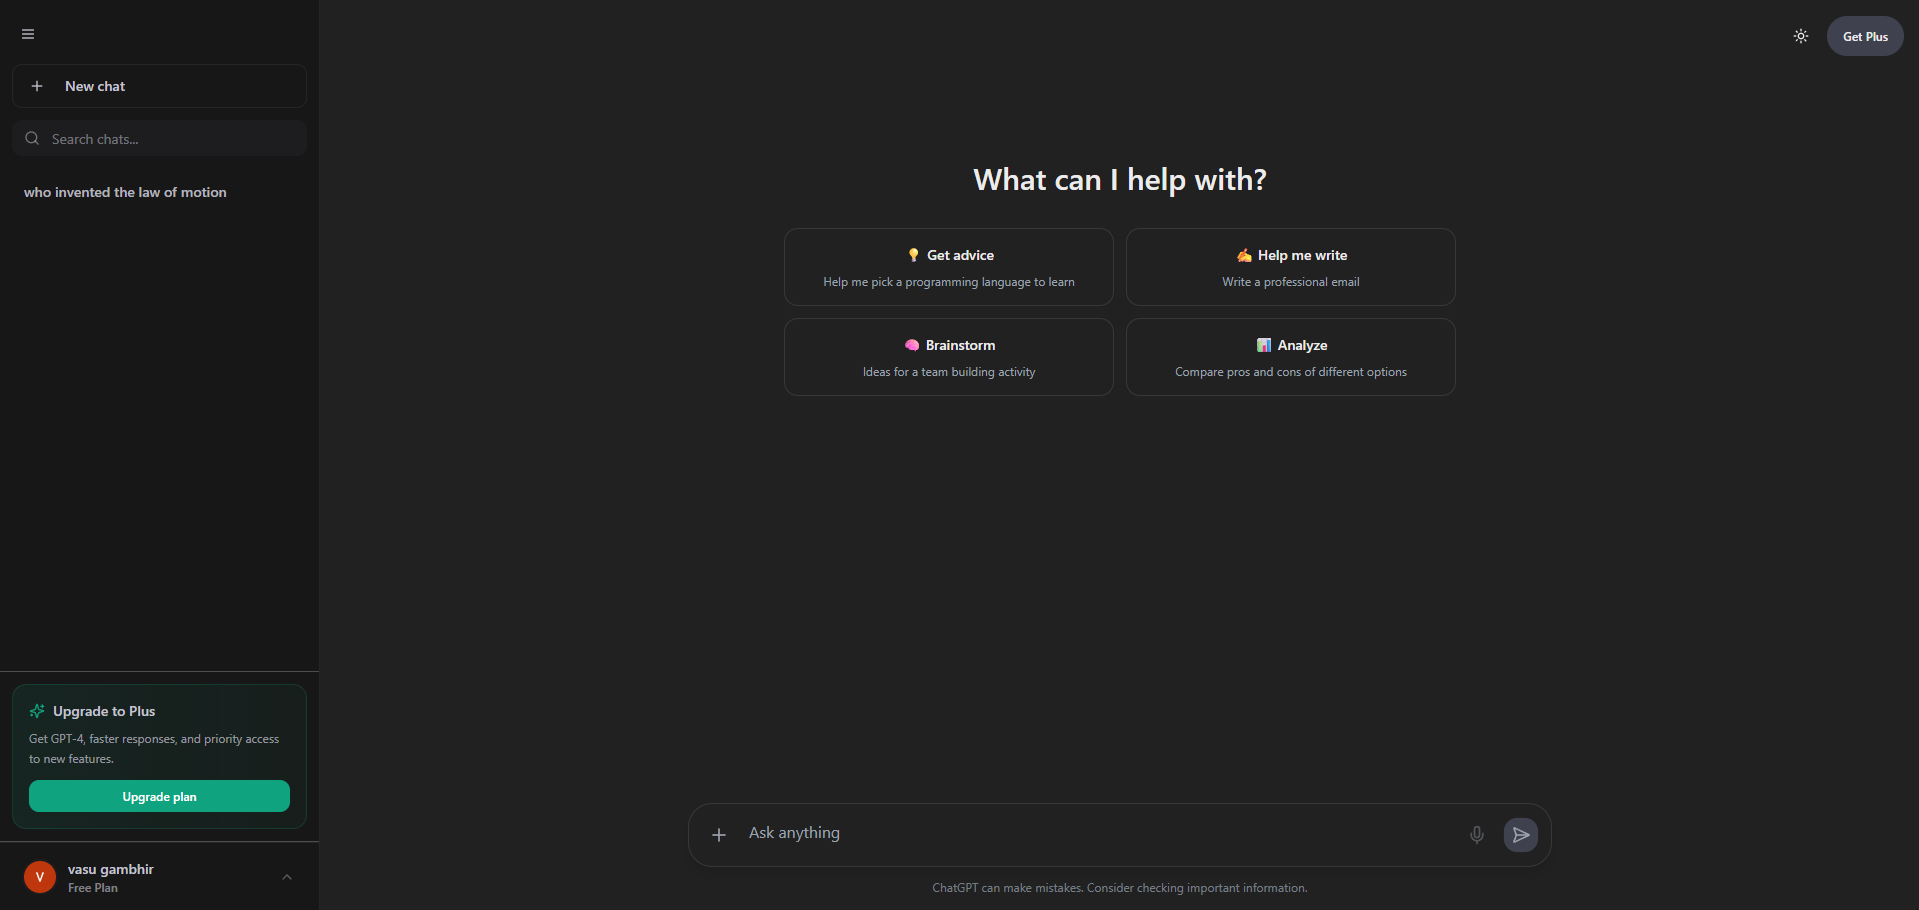The image size is (1919, 910).
Task: Click the plus icon beside New chat
Action: pyautogui.click(x=37, y=86)
